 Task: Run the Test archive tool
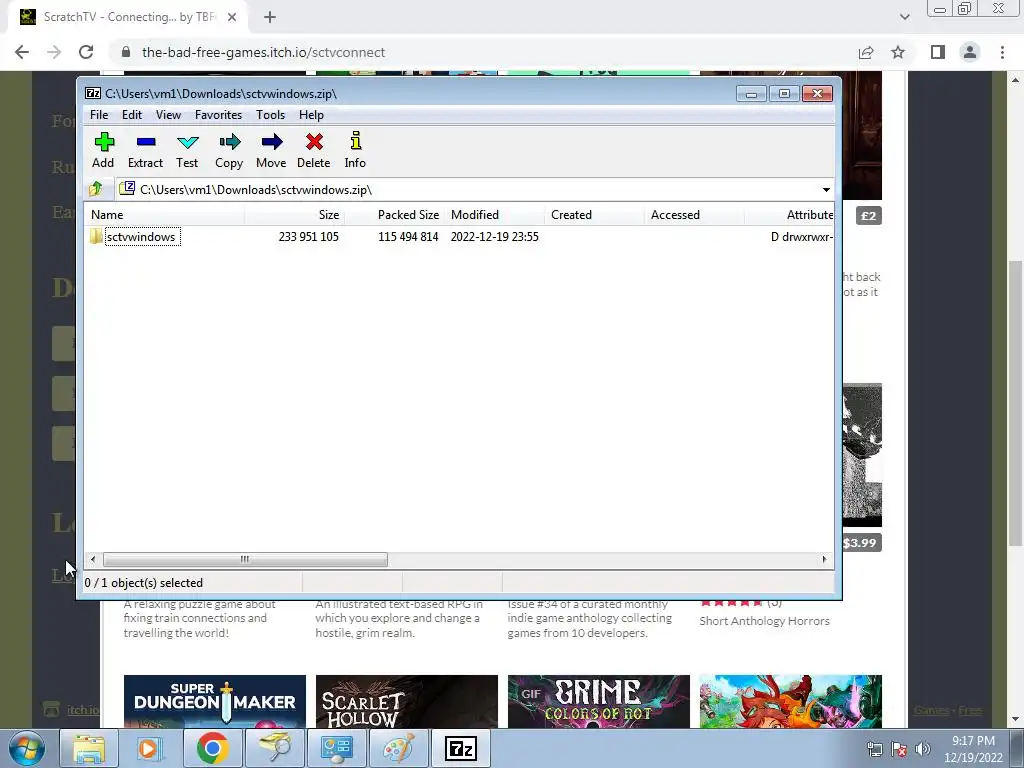(x=187, y=151)
